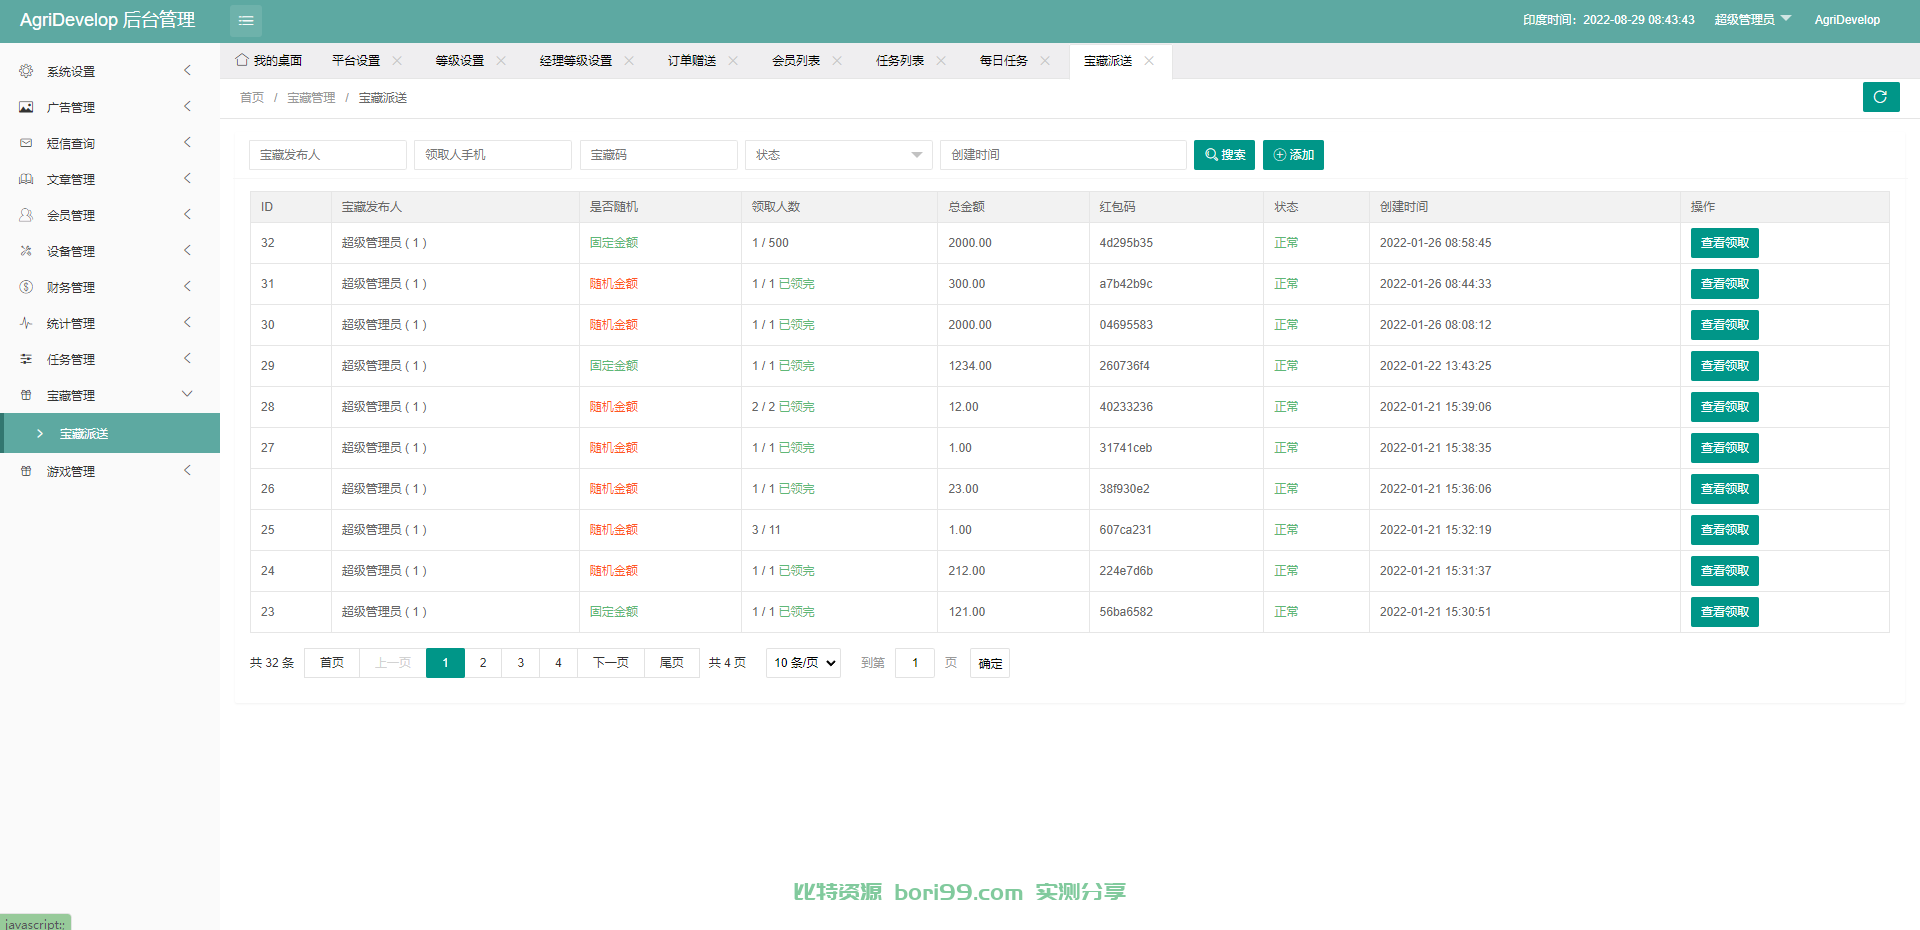Click the 广告管理 image icon
This screenshot has width=1920, height=930.
(26, 107)
